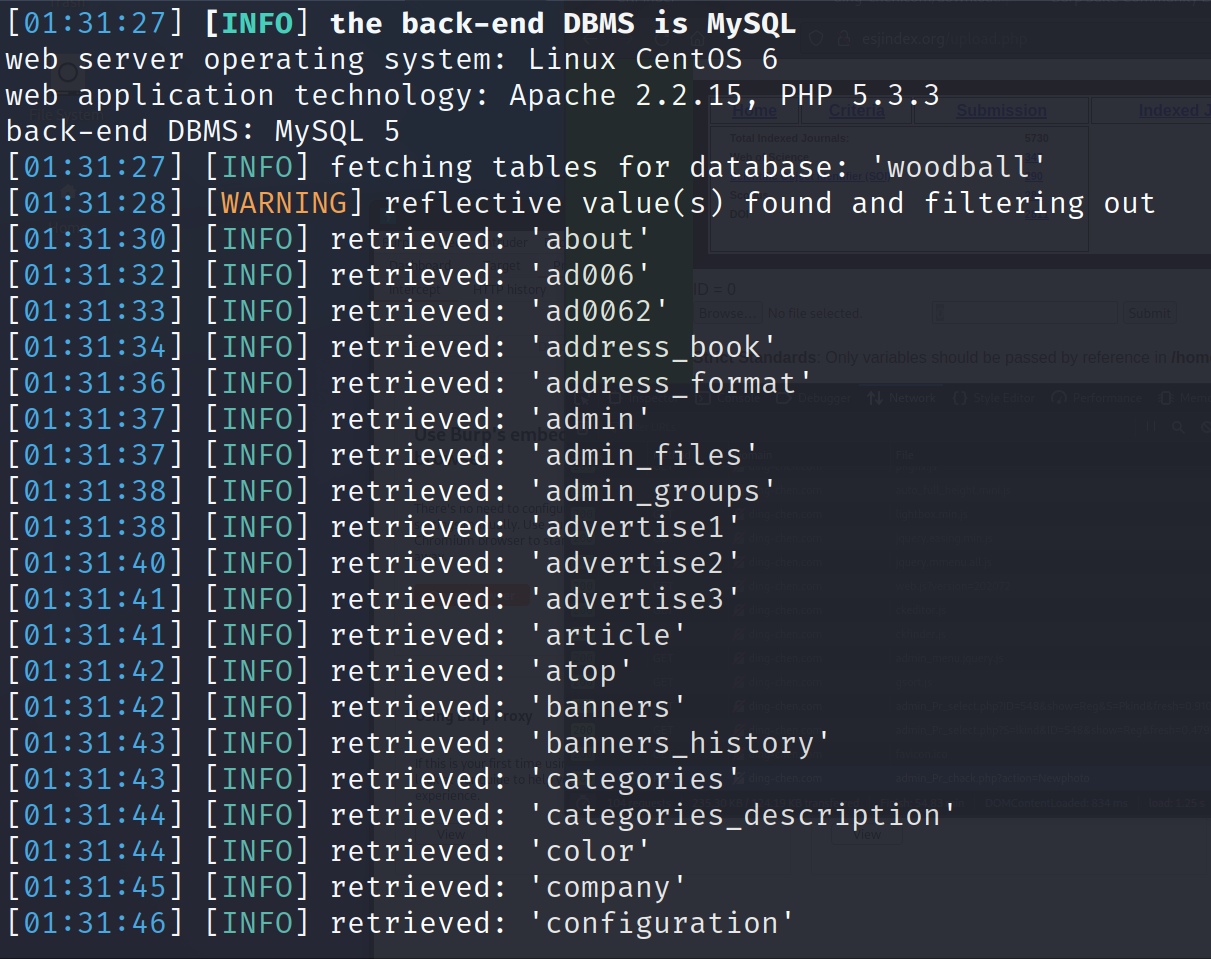Click the 'color' table name
The height and width of the screenshot is (959, 1211).
pos(590,851)
